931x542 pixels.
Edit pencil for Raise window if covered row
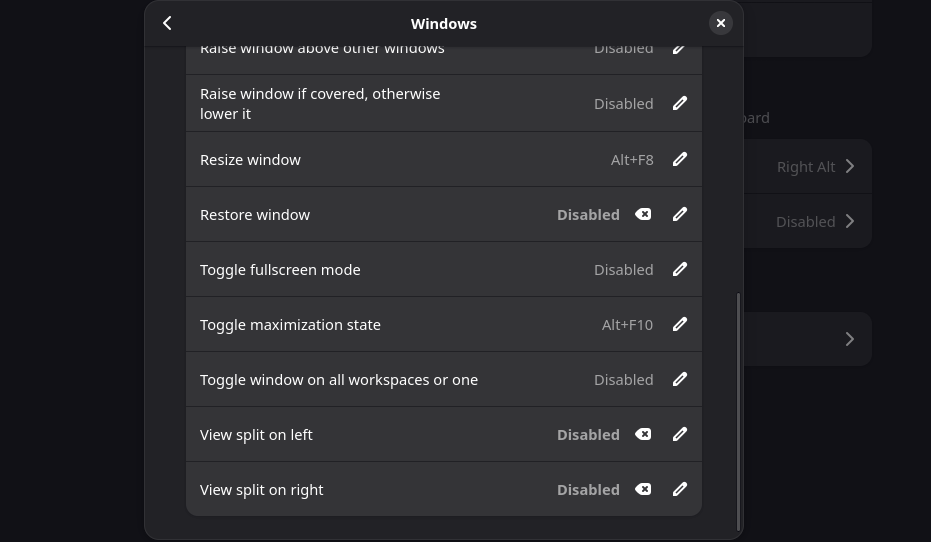680,103
